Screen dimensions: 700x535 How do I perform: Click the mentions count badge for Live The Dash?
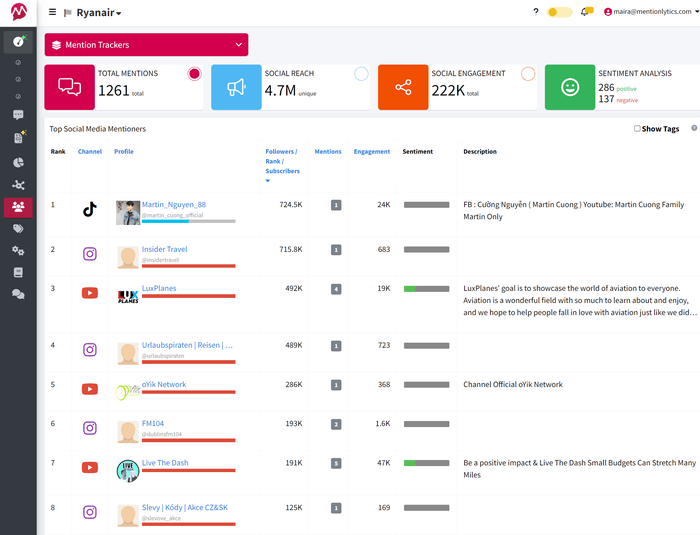[336, 463]
